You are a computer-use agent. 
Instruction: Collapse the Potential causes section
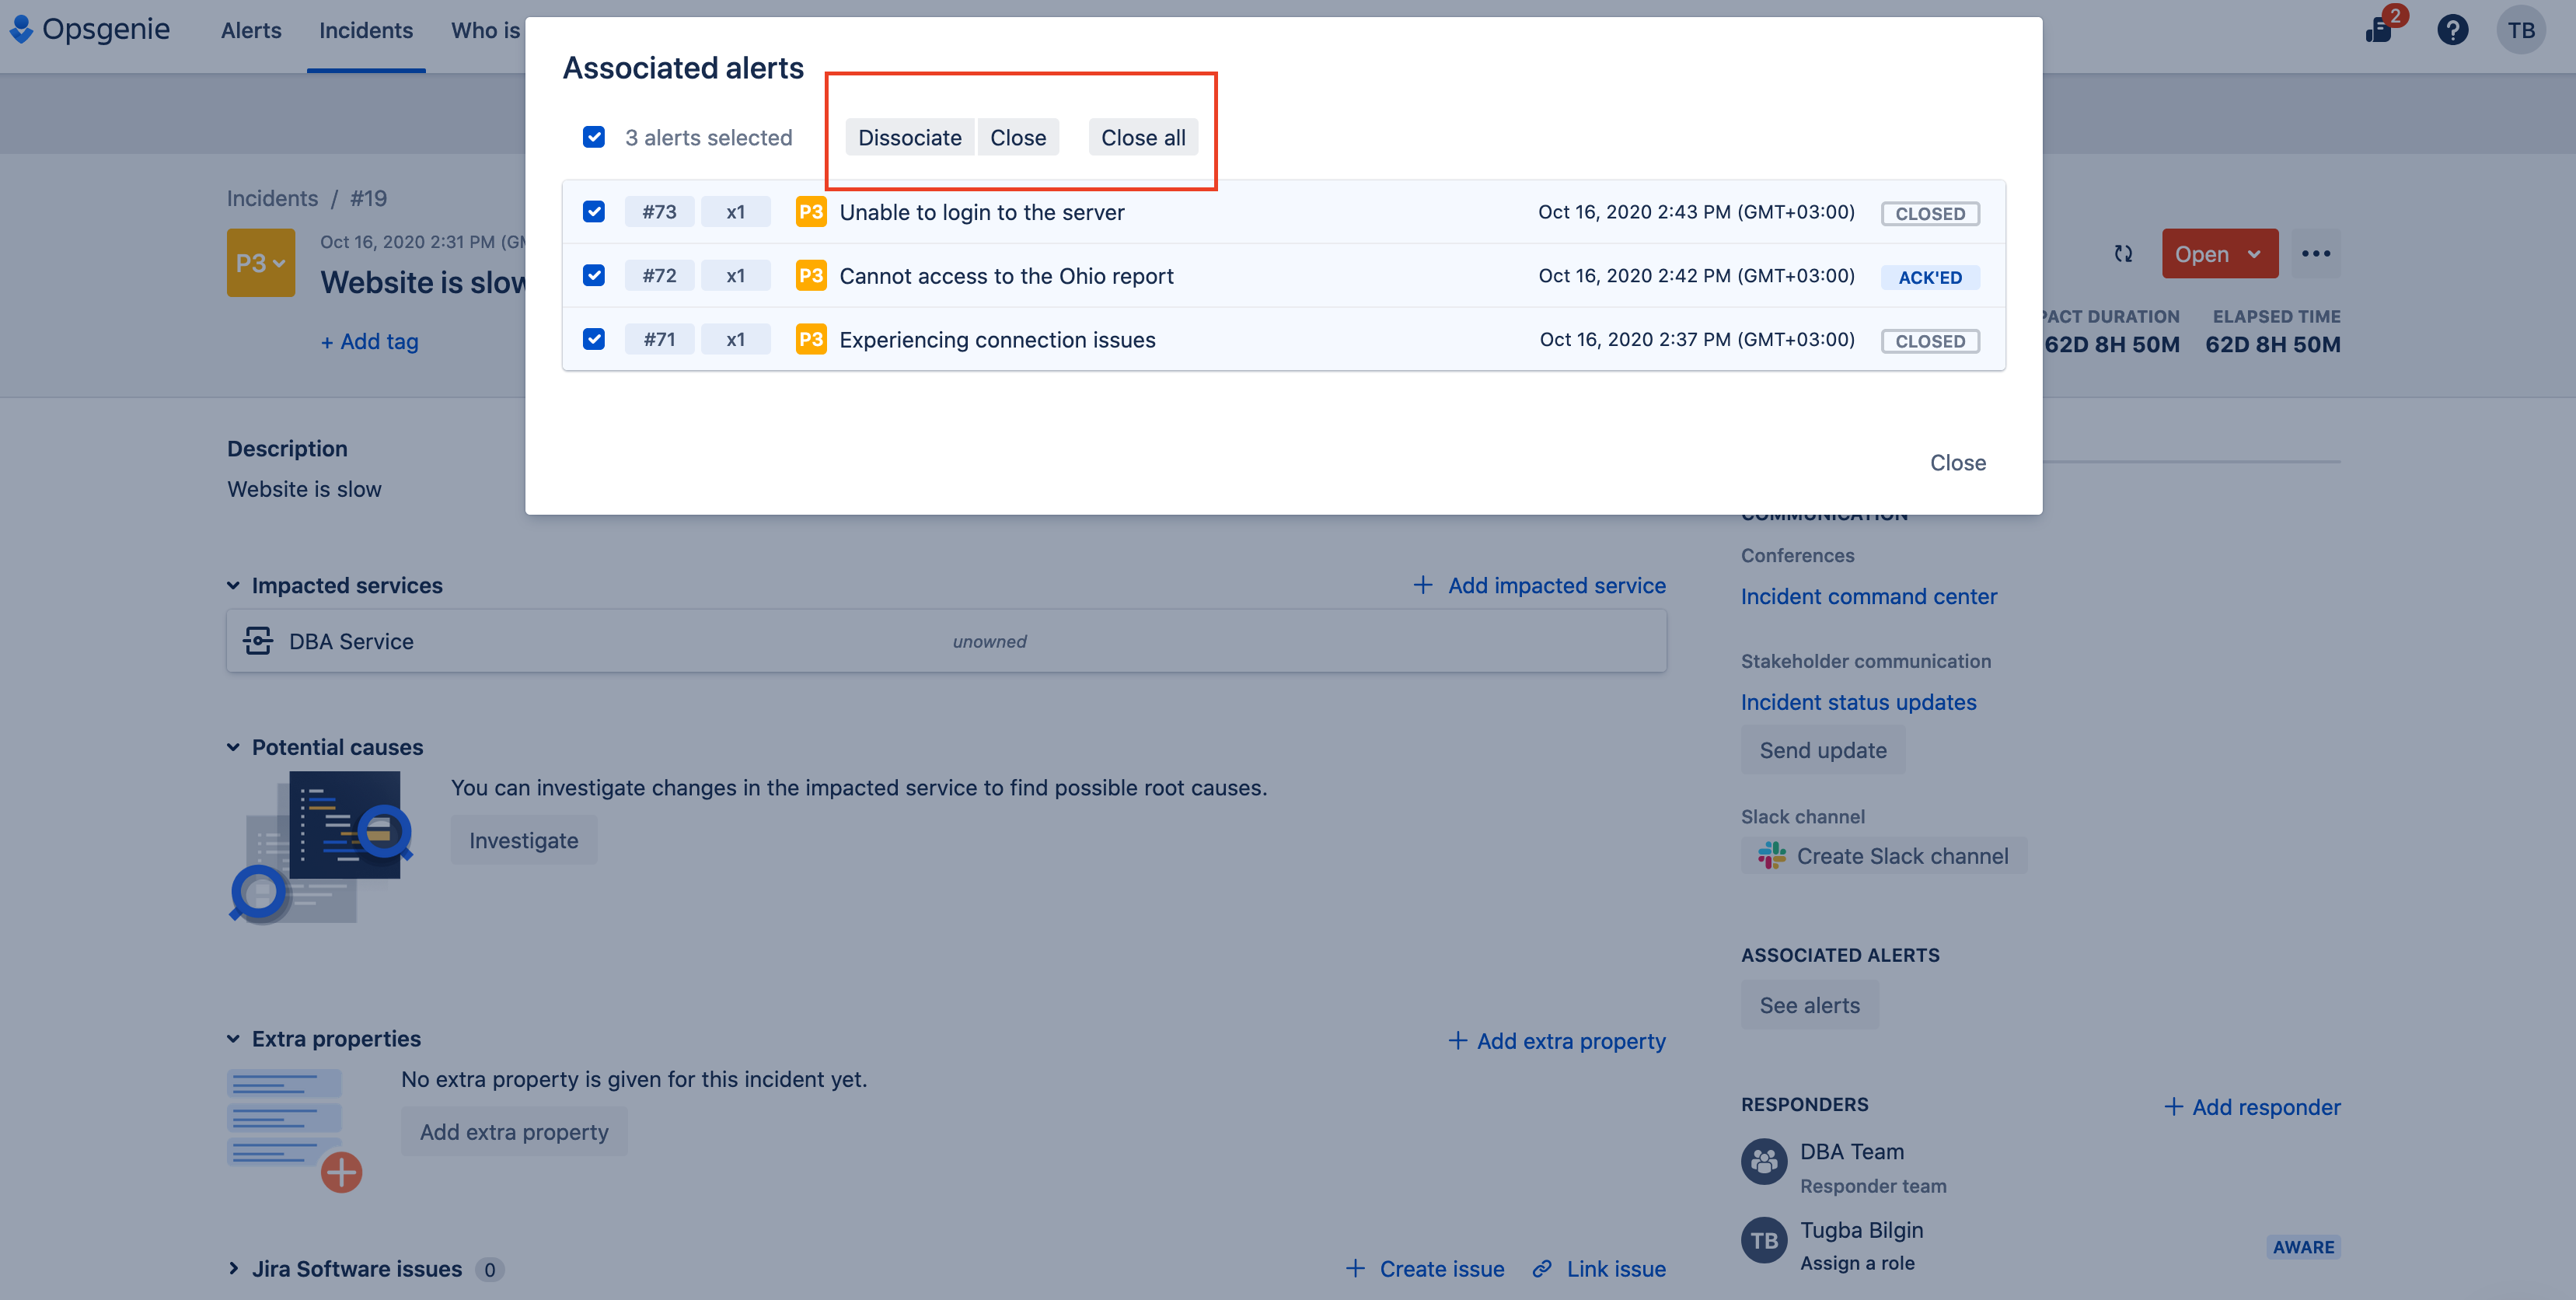pyautogui.click(x=233, y=747)
